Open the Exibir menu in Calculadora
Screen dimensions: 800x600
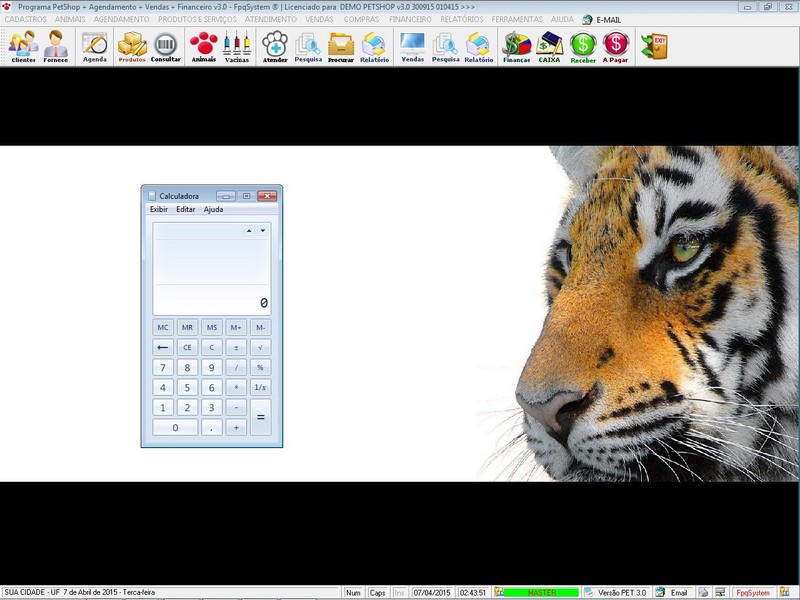[x=159, y=210]
